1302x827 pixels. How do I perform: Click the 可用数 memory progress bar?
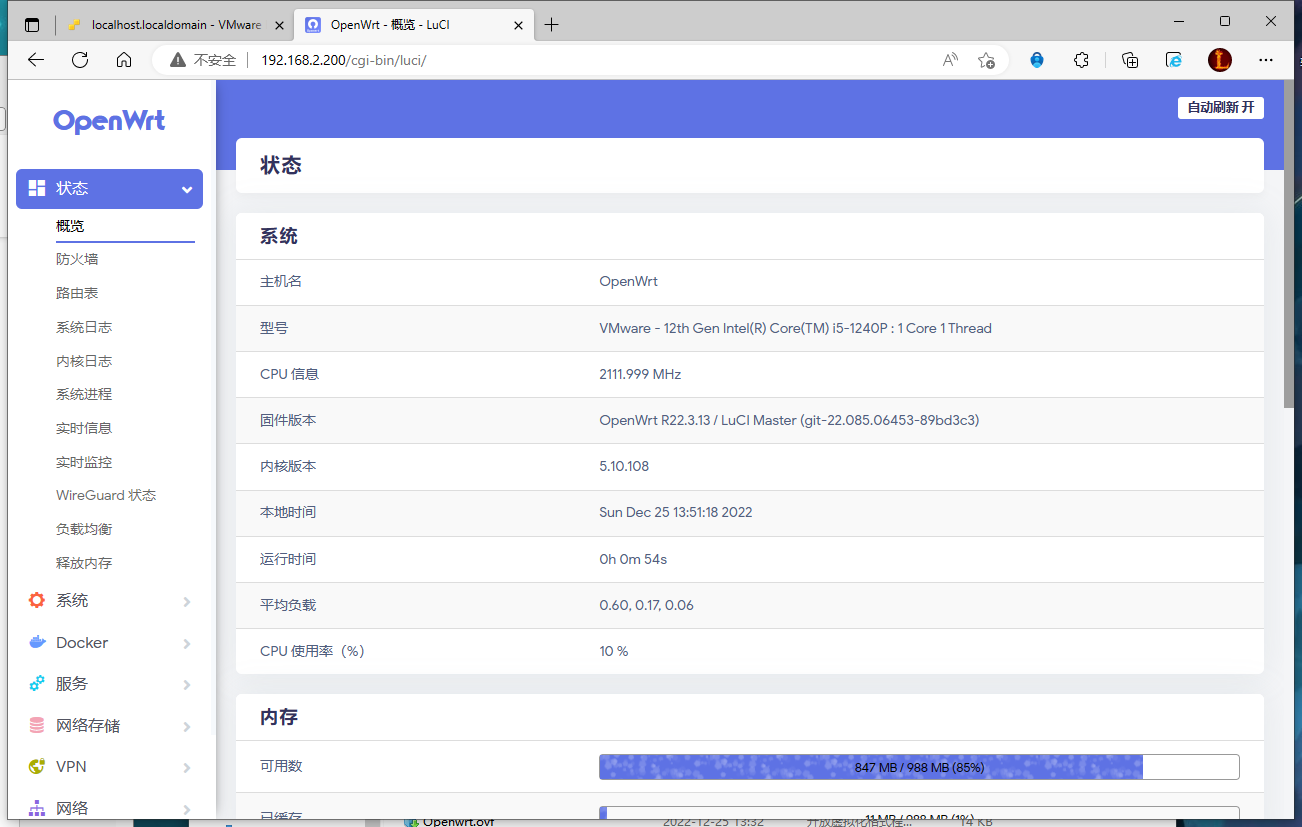click(919, 767)
